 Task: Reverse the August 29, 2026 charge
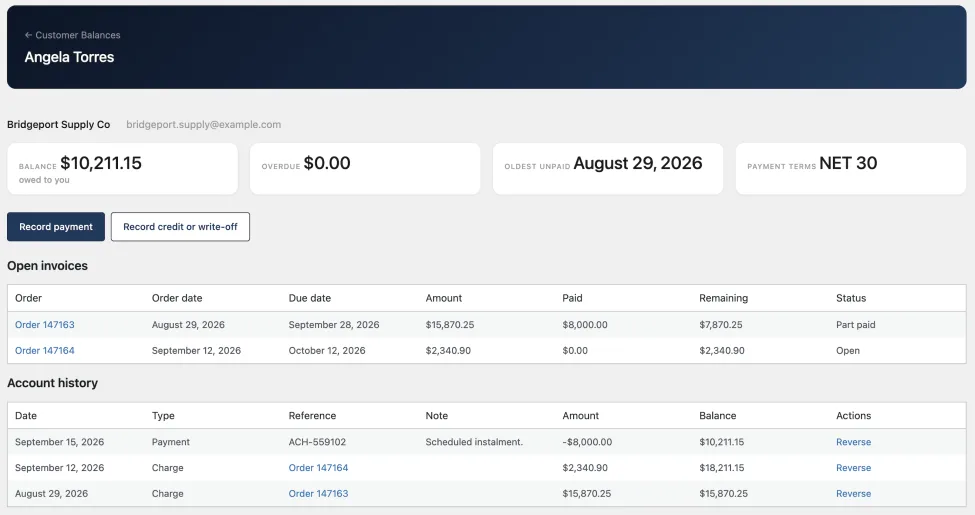click(853, 494)
